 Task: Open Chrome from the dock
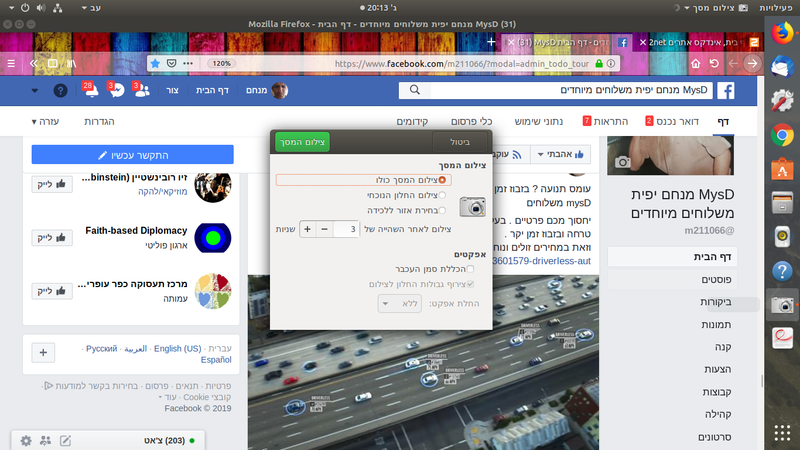[x=782, y=135]
